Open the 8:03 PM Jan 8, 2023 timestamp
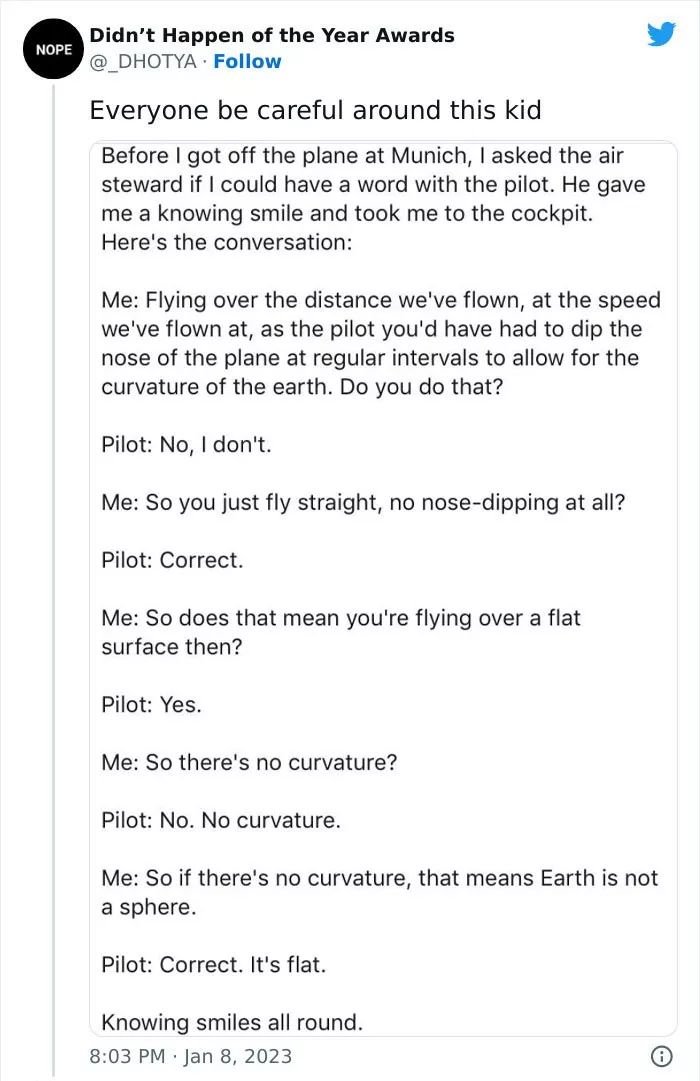 [x=191, y=1056]
